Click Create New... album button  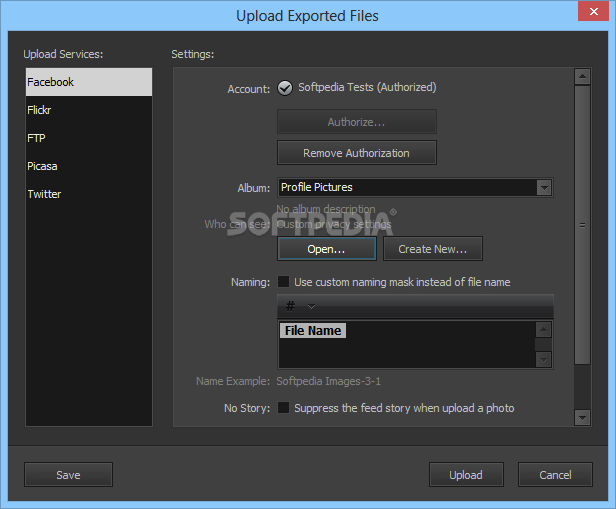tap(433, 249)
